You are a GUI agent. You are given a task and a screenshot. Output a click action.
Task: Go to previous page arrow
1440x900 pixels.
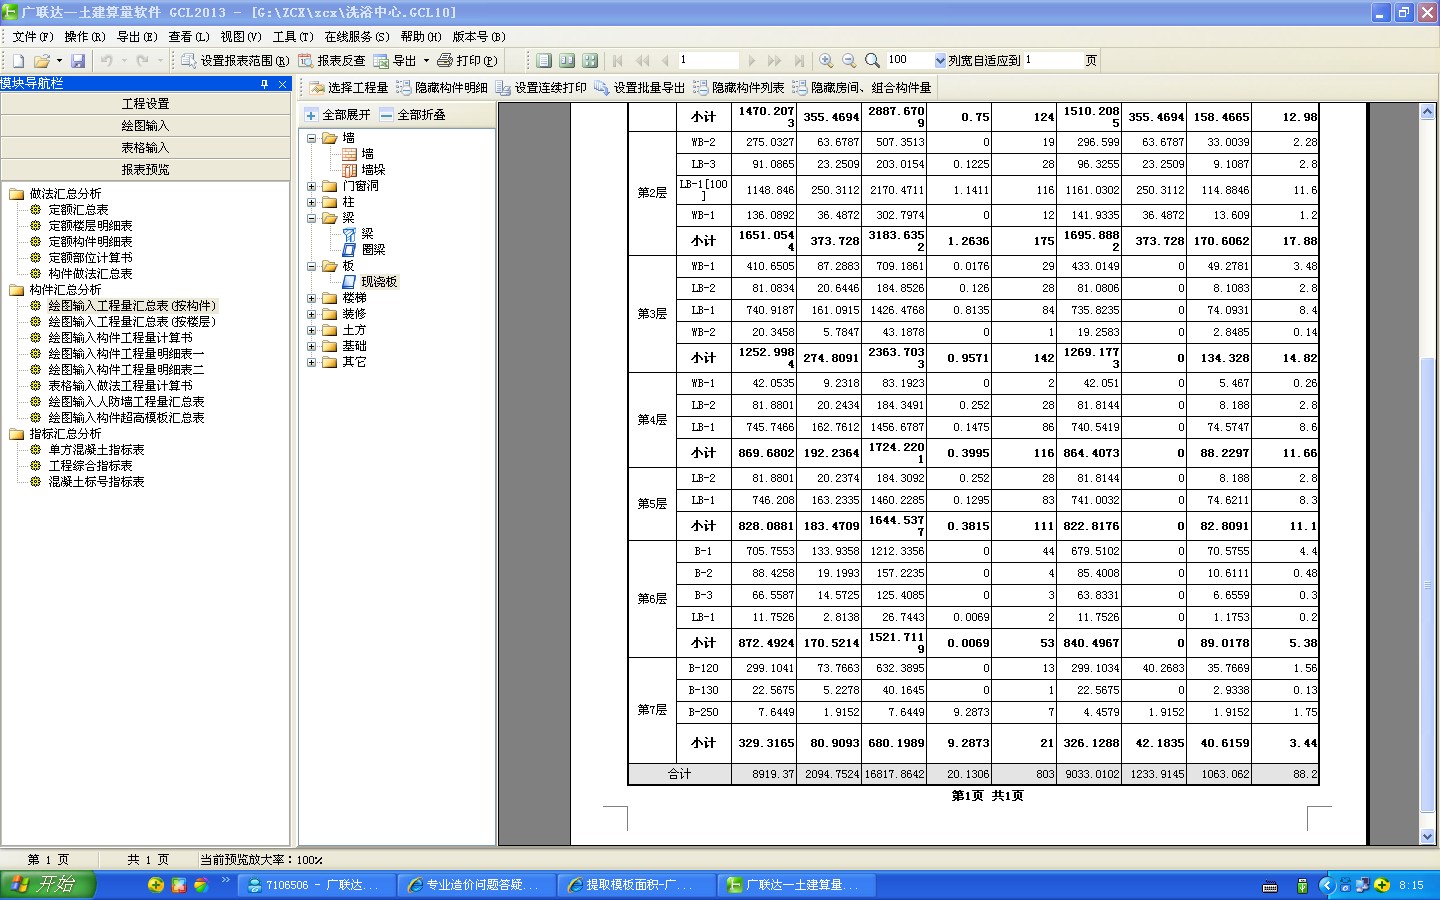665,61
